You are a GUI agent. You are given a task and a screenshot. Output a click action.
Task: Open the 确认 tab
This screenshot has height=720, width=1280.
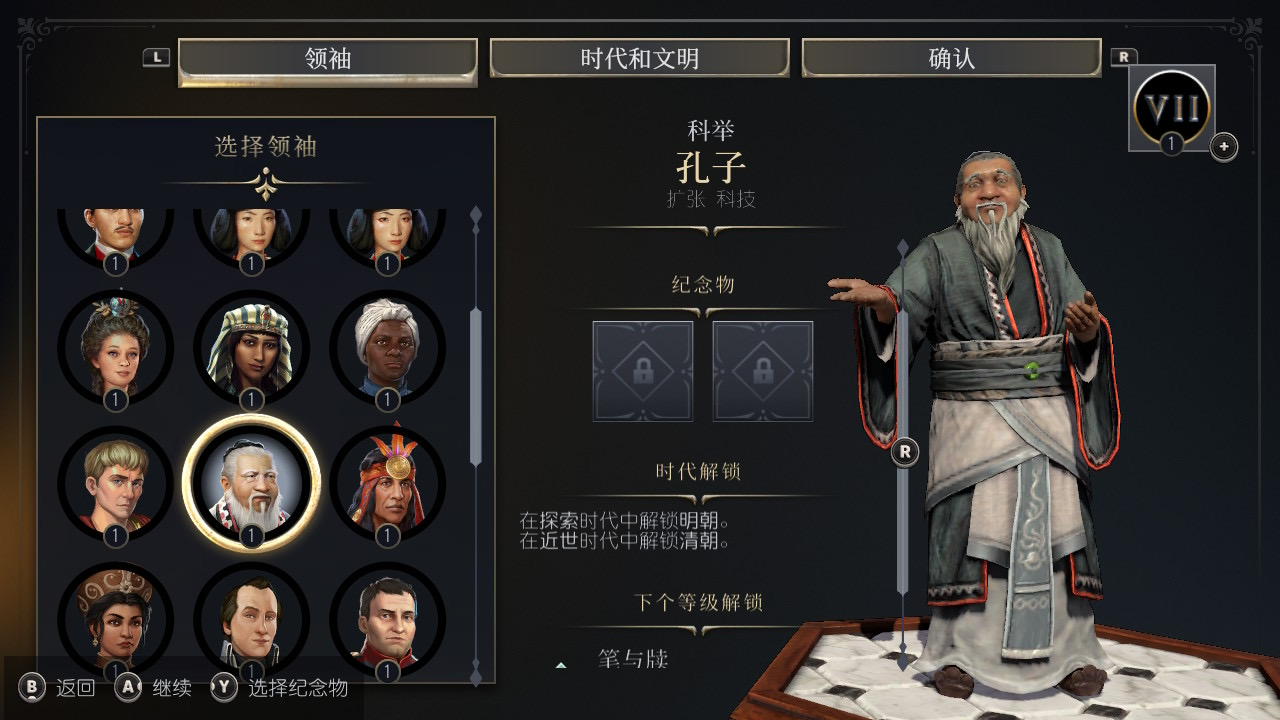tap(952, 59)
